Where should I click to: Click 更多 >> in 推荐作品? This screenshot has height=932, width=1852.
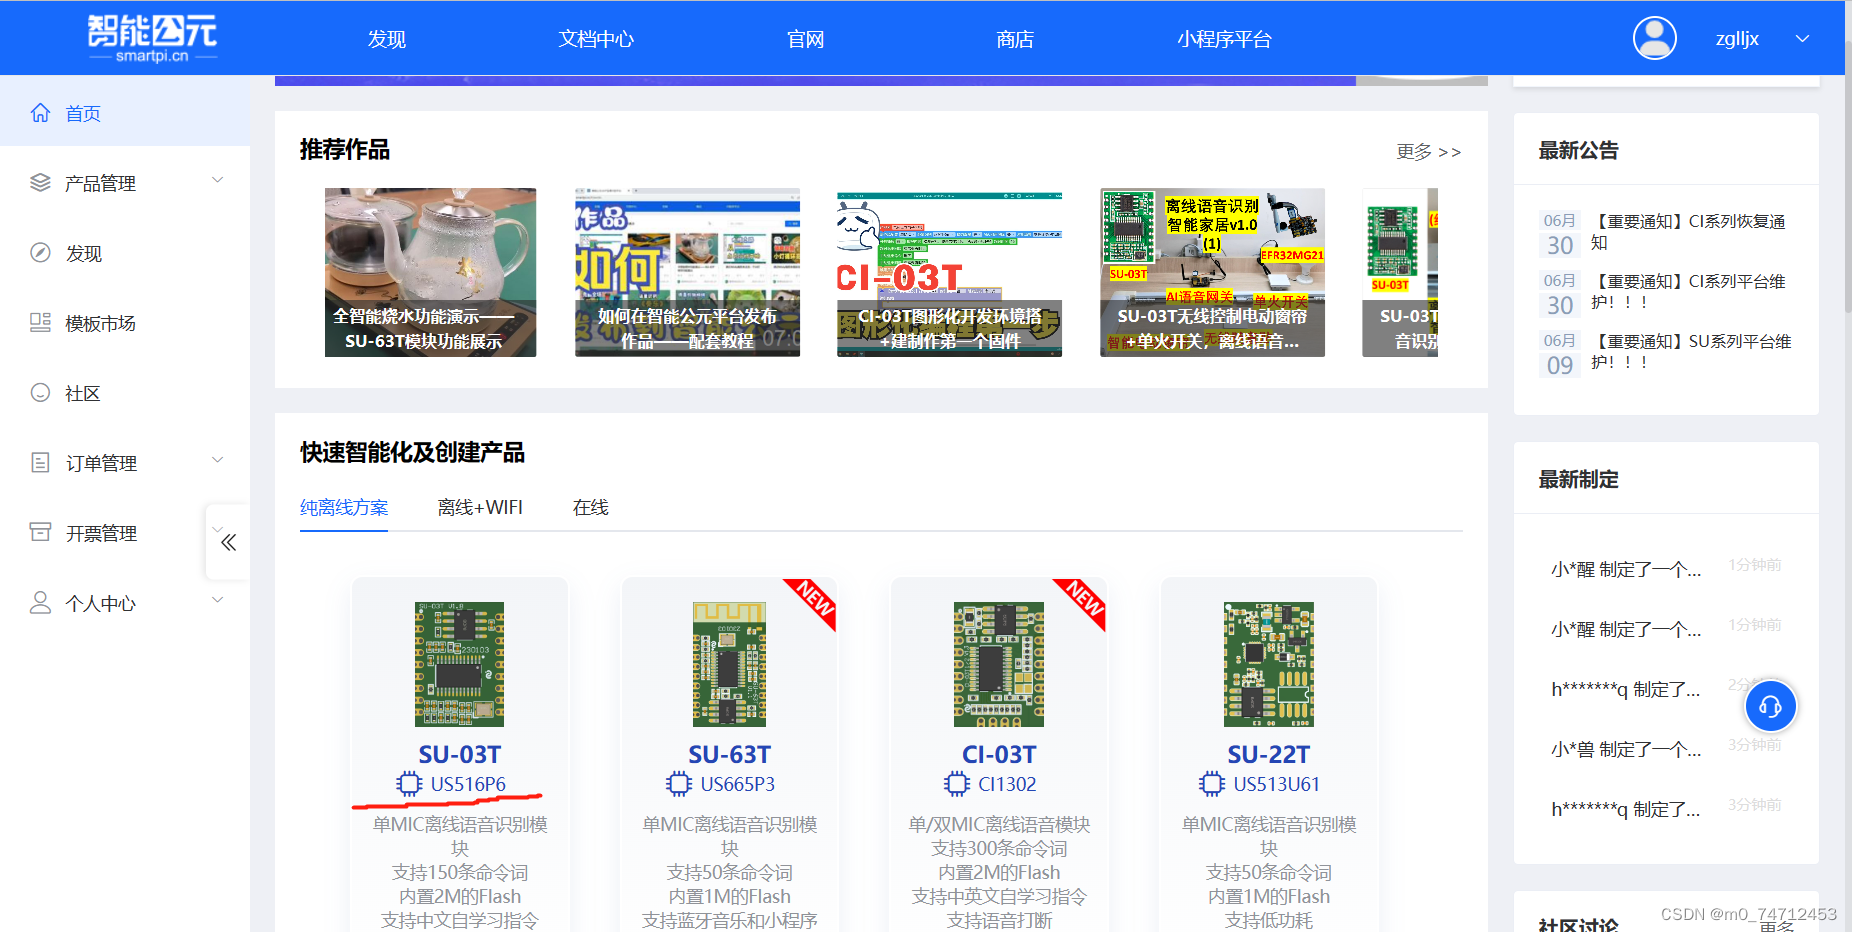(x=1429, y=152)
